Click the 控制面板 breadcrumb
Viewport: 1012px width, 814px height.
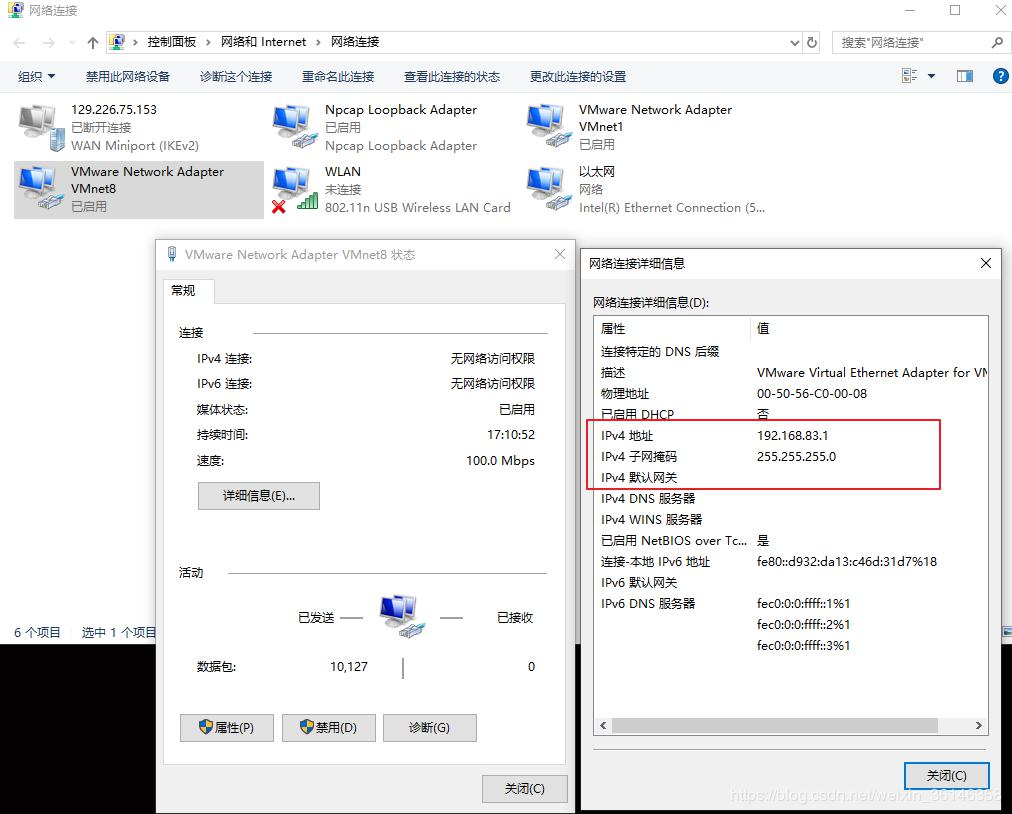tap(172, 42)
